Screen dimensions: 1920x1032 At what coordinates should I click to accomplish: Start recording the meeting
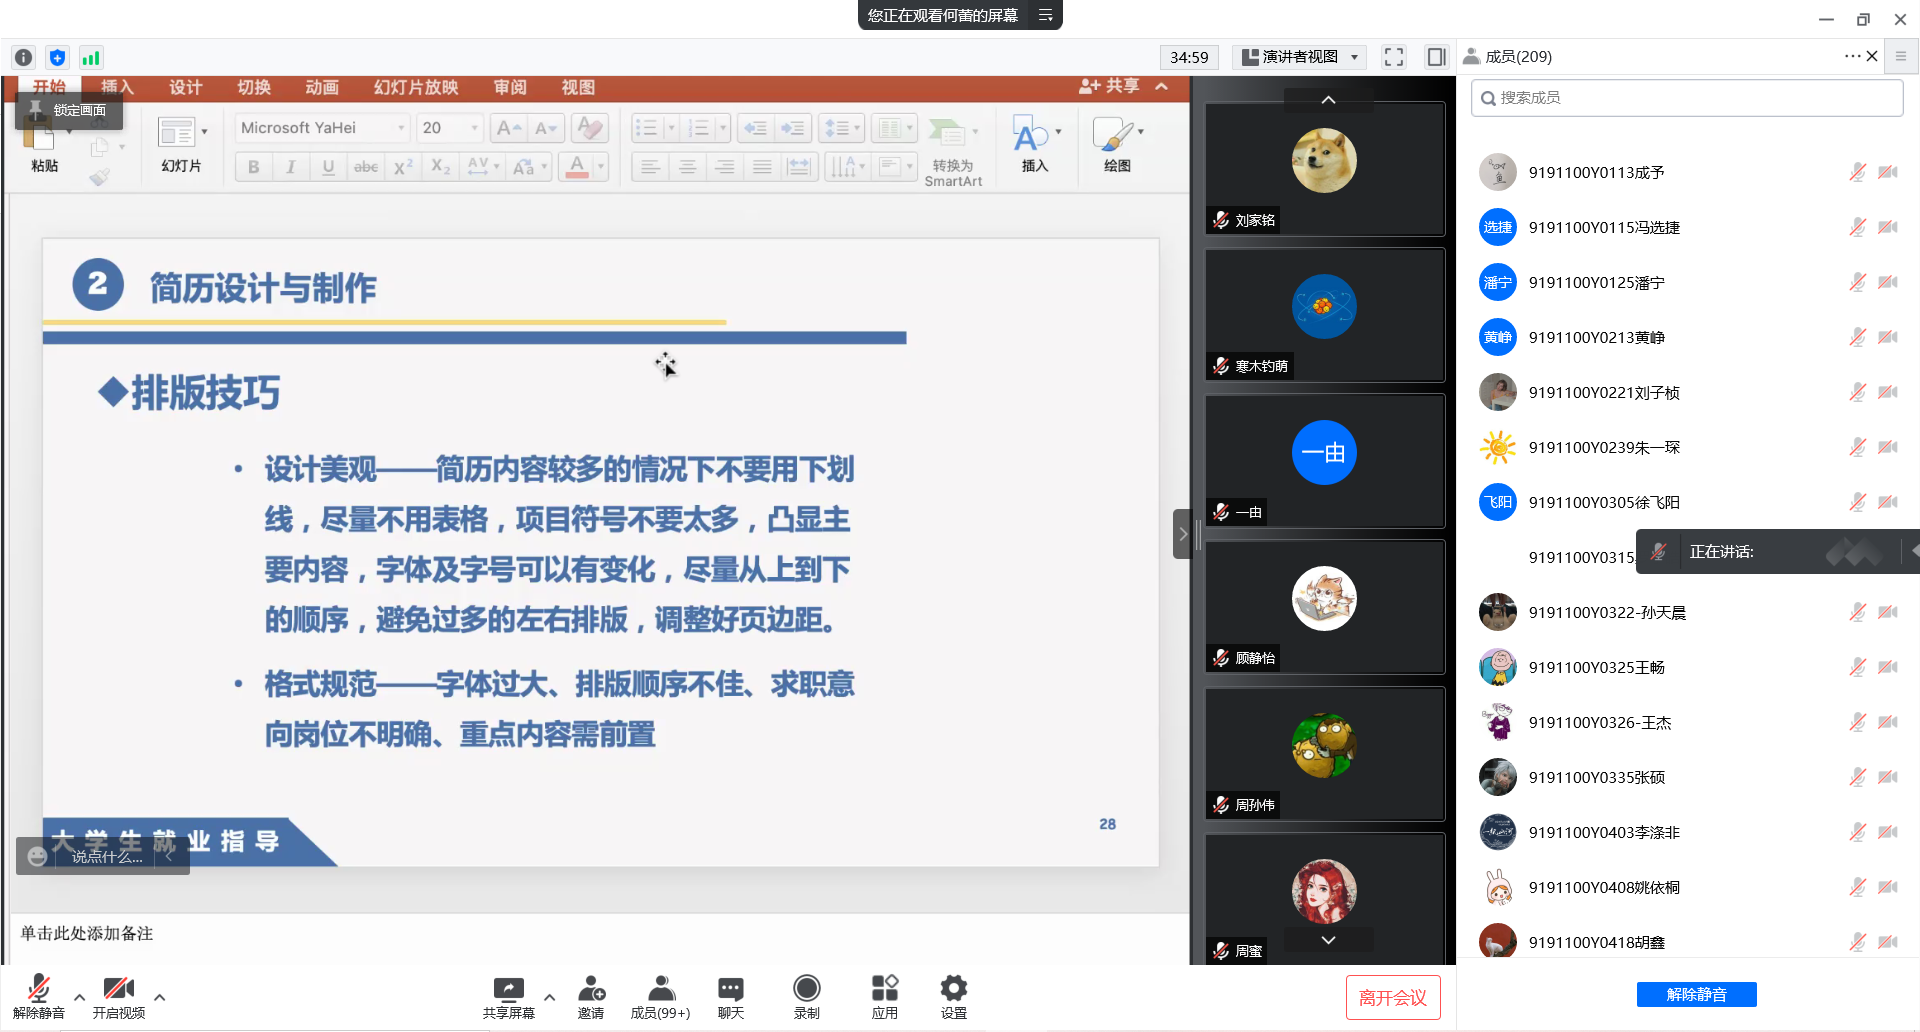click(x=806, y=996)
